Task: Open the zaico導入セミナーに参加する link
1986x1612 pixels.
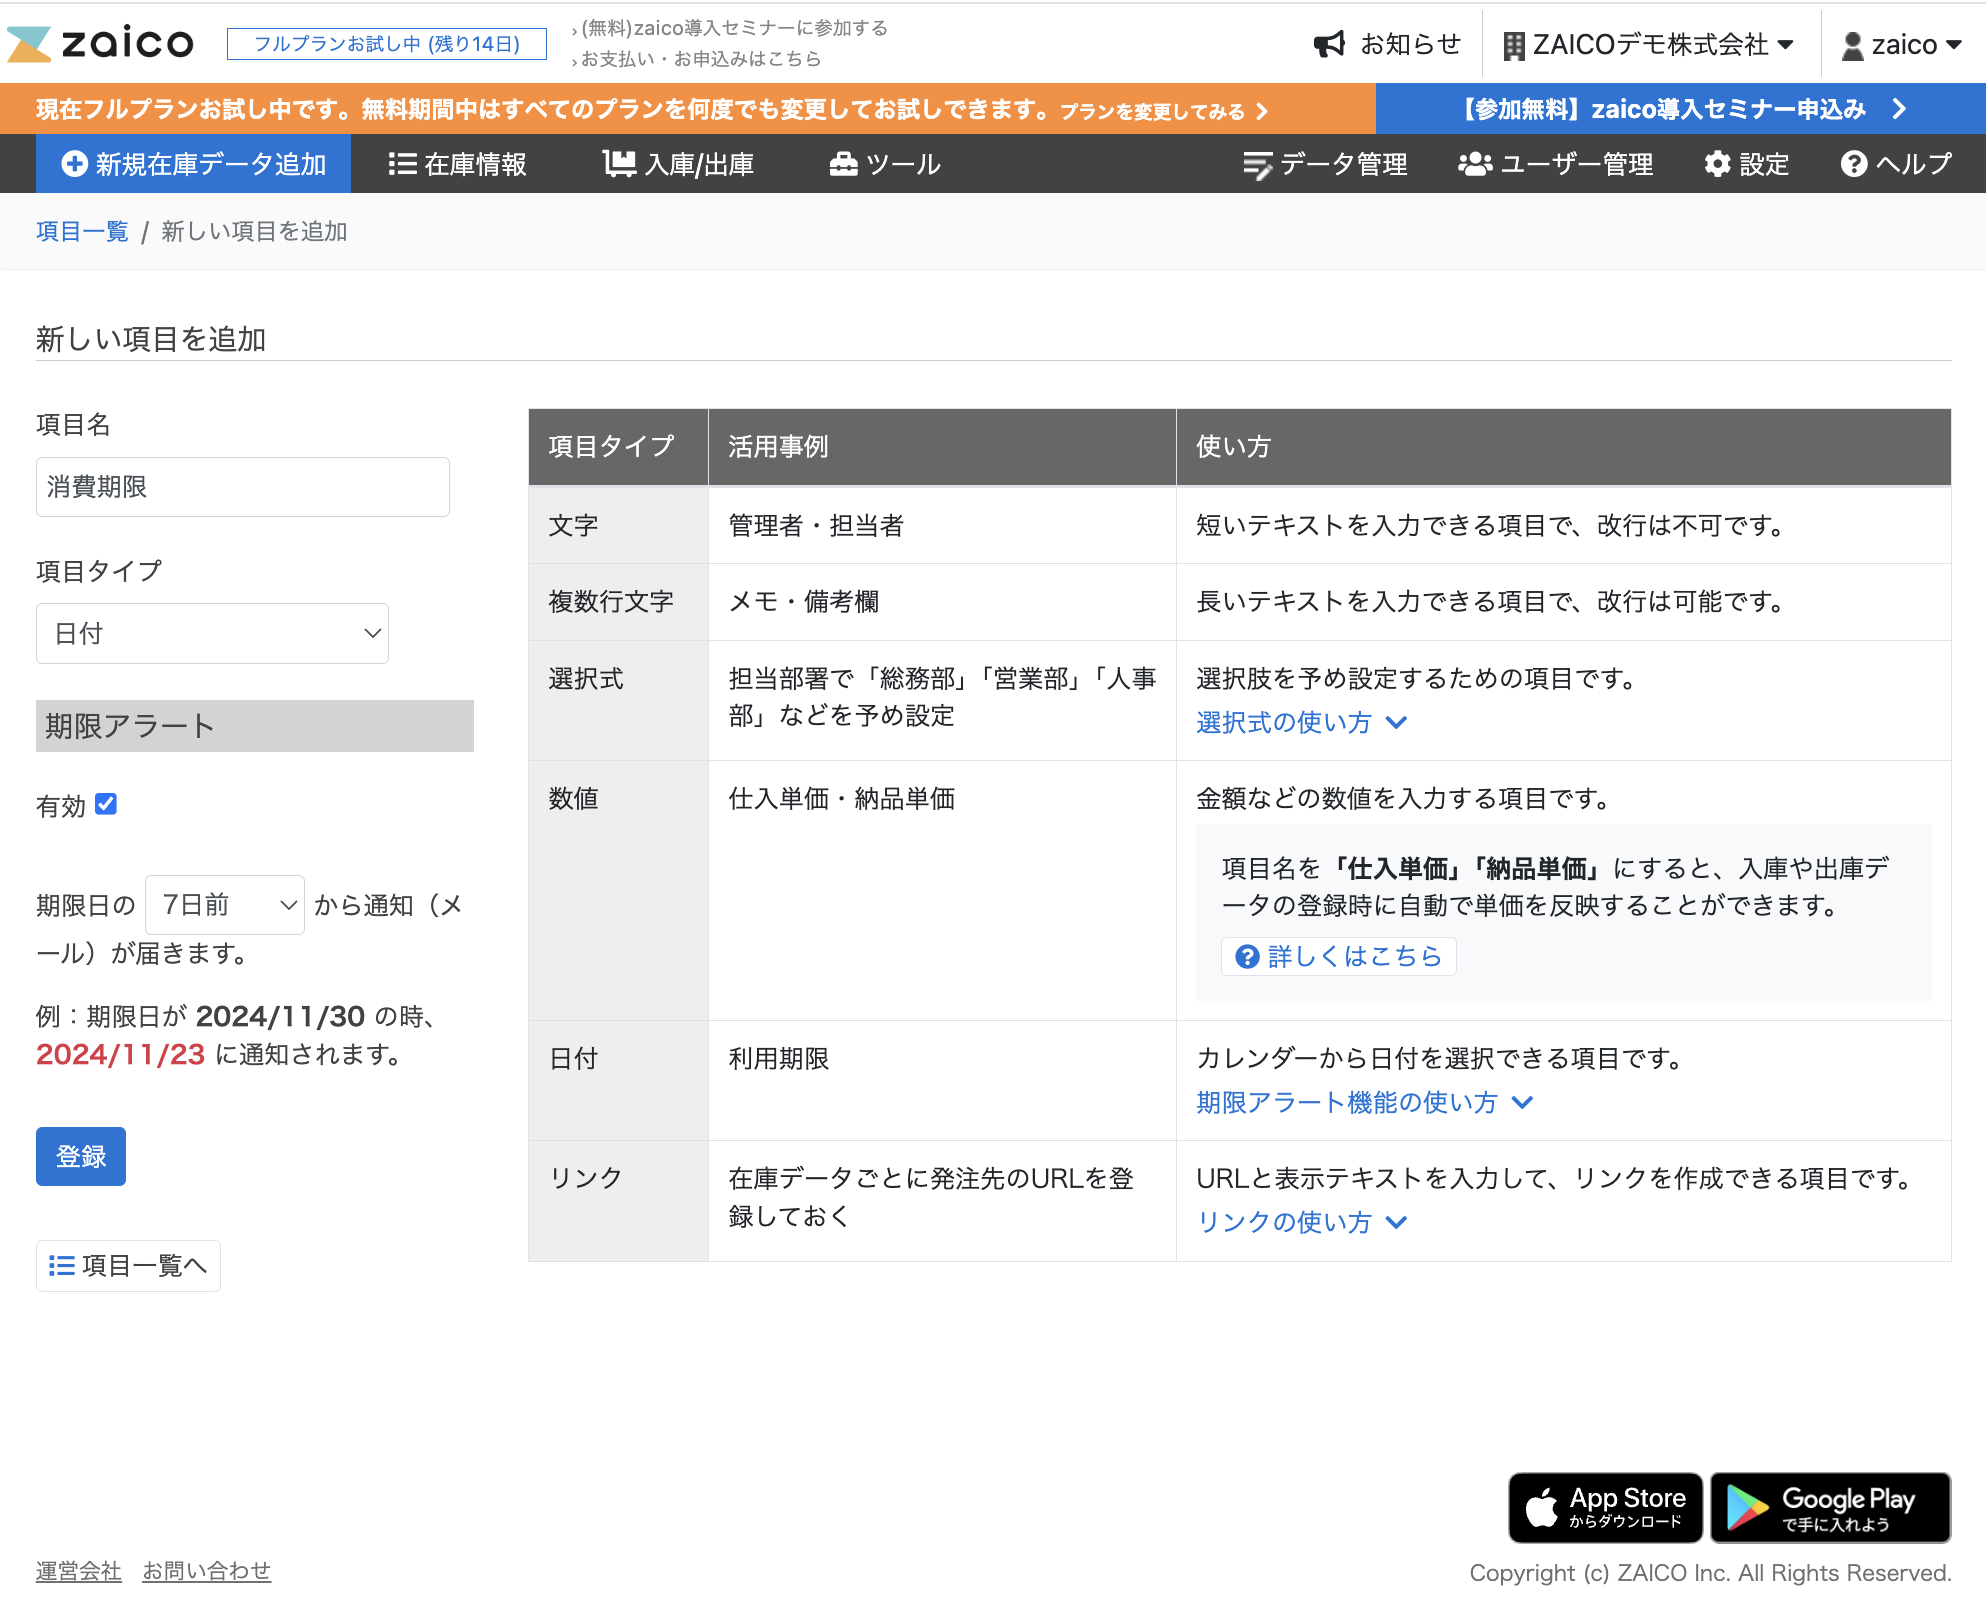Action: pyautogui.click(x=733, y=28)
